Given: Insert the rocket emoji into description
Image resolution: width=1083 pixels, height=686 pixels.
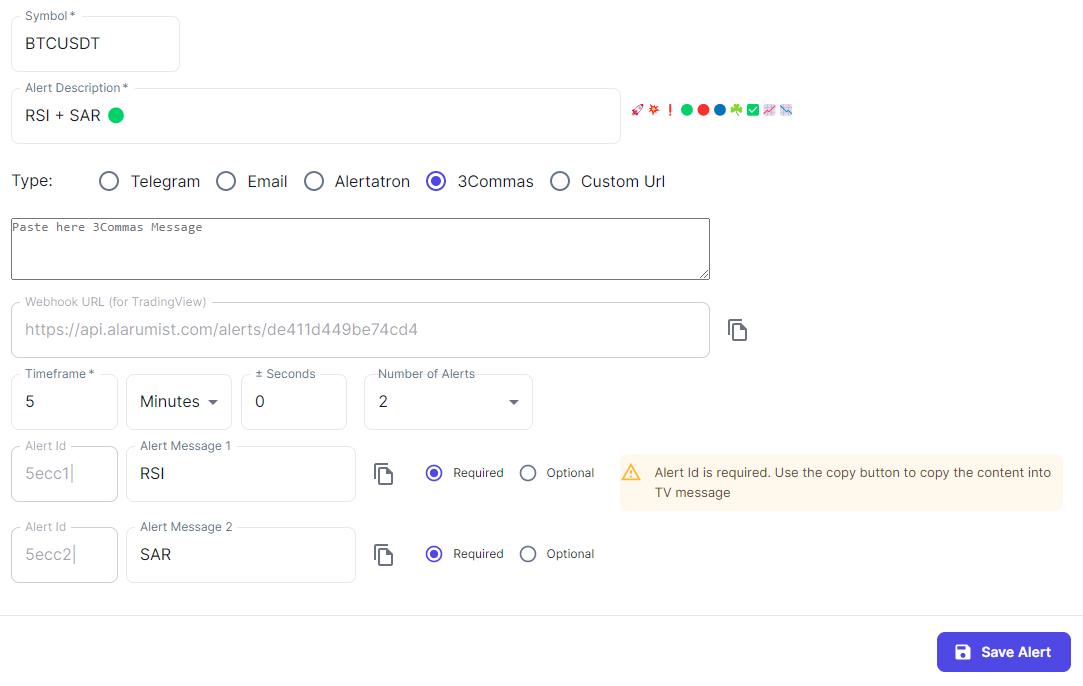Looking at the screenshot, I should 637,110.
